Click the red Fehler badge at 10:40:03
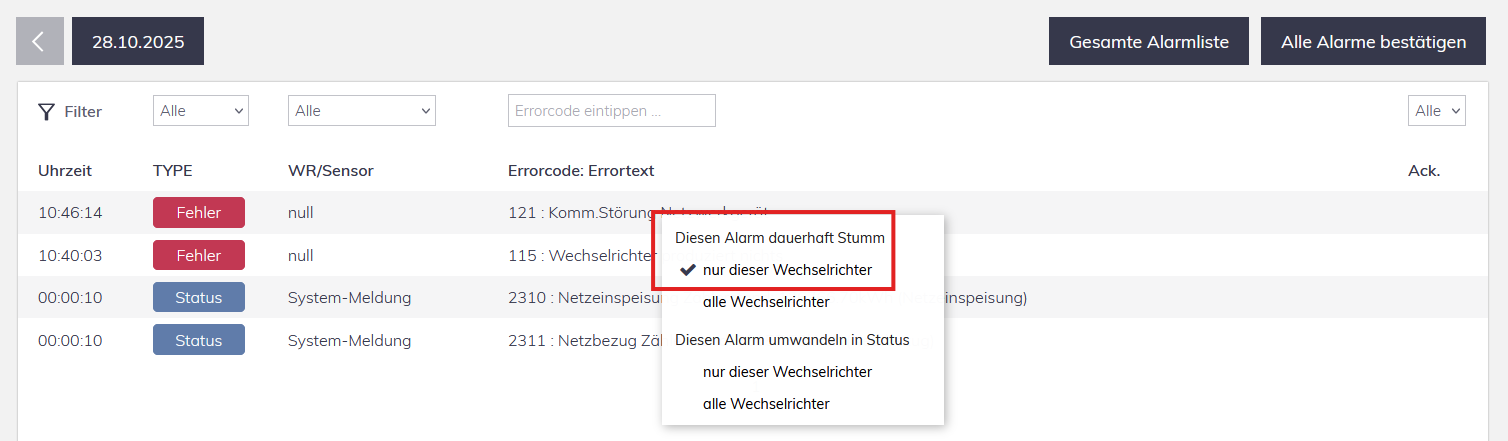 [199, 255]
